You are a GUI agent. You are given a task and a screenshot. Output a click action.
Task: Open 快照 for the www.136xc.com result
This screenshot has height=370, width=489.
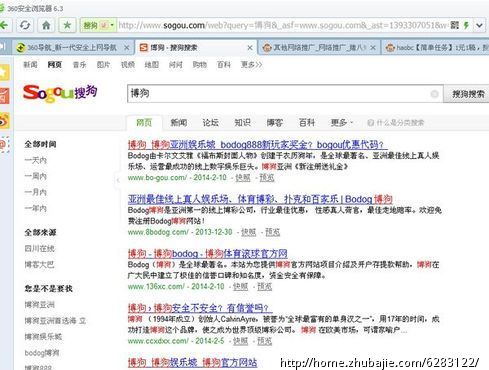240,286
